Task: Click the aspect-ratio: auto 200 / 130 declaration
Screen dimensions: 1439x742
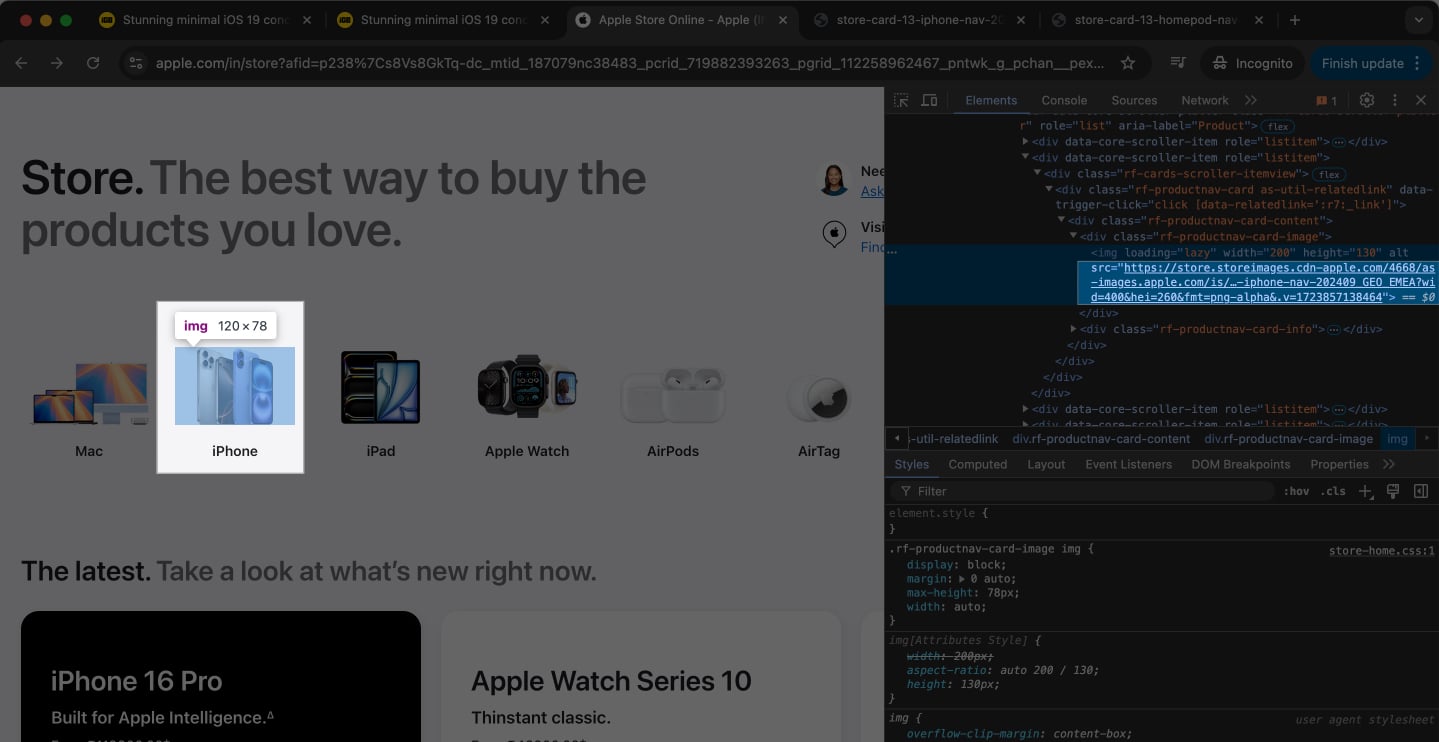Action: (x=1003, y=670)
